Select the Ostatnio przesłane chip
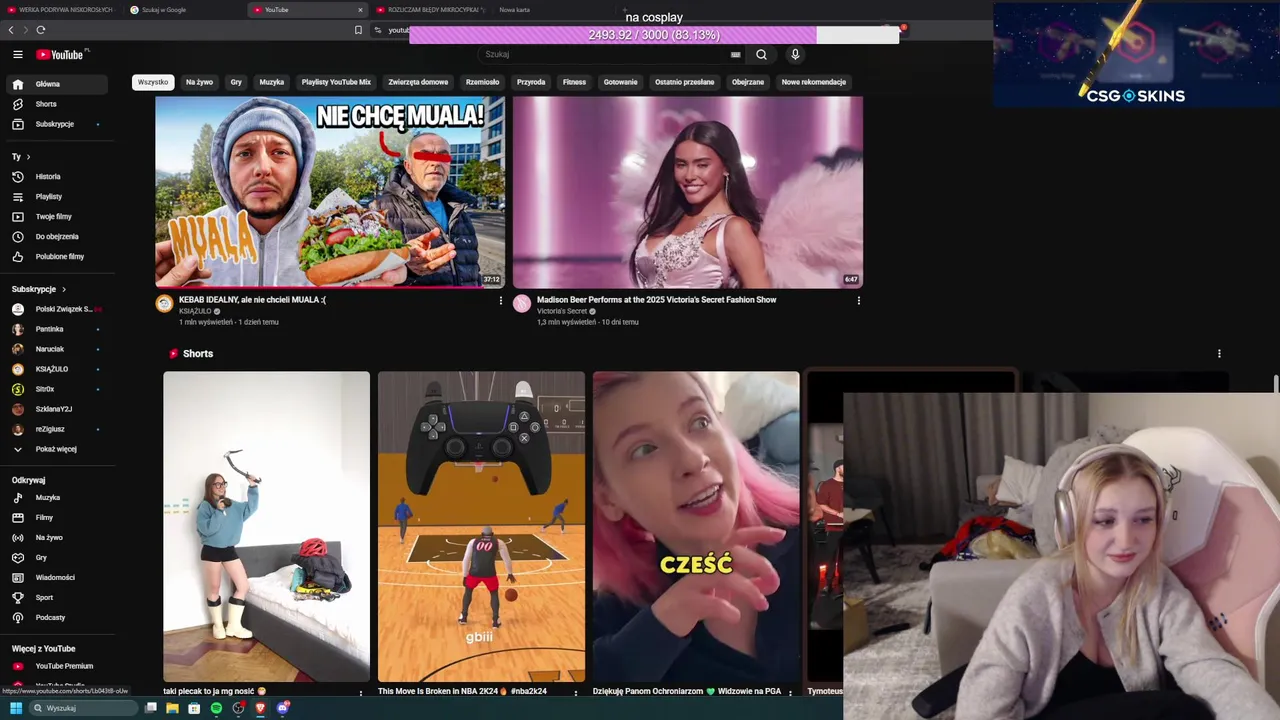Screen dimensions: 1280x720 [x=684, y=82]
